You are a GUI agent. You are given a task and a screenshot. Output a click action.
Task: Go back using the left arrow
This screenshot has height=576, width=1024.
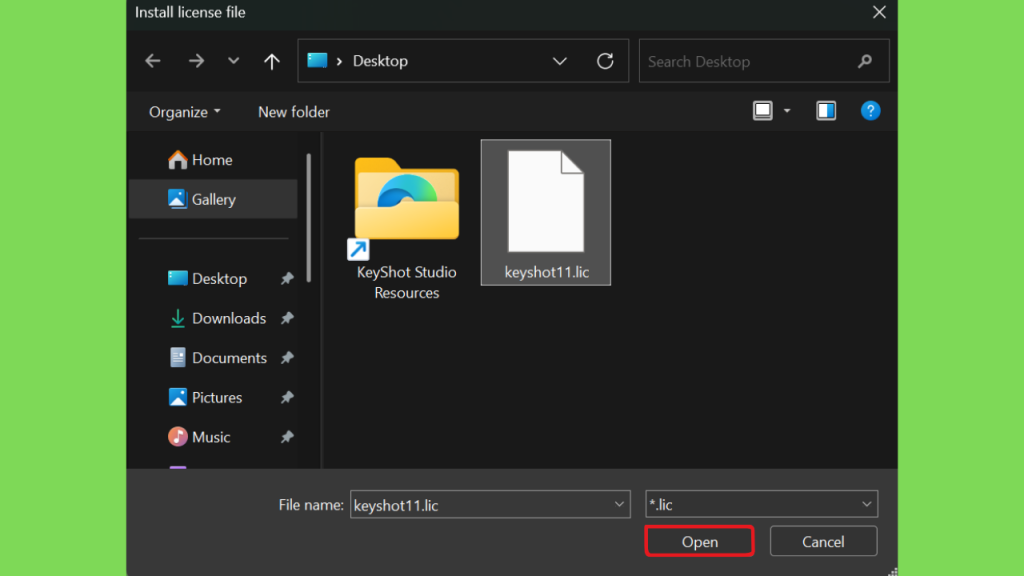pyautogui.click(x=153, y=61)
